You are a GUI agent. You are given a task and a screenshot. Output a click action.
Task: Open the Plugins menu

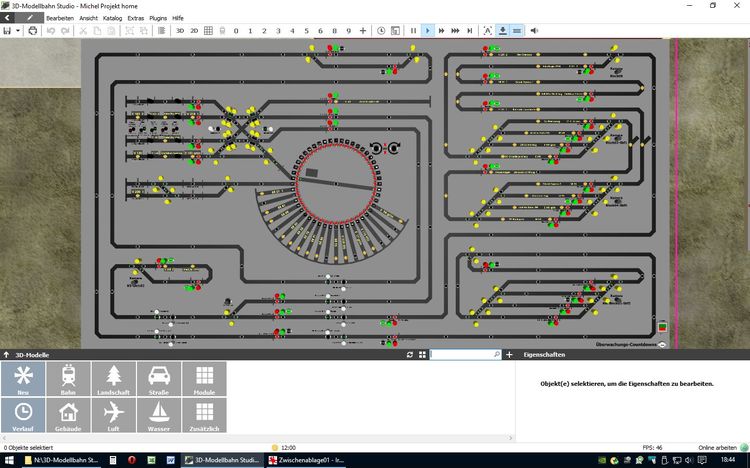click(158, 18)
